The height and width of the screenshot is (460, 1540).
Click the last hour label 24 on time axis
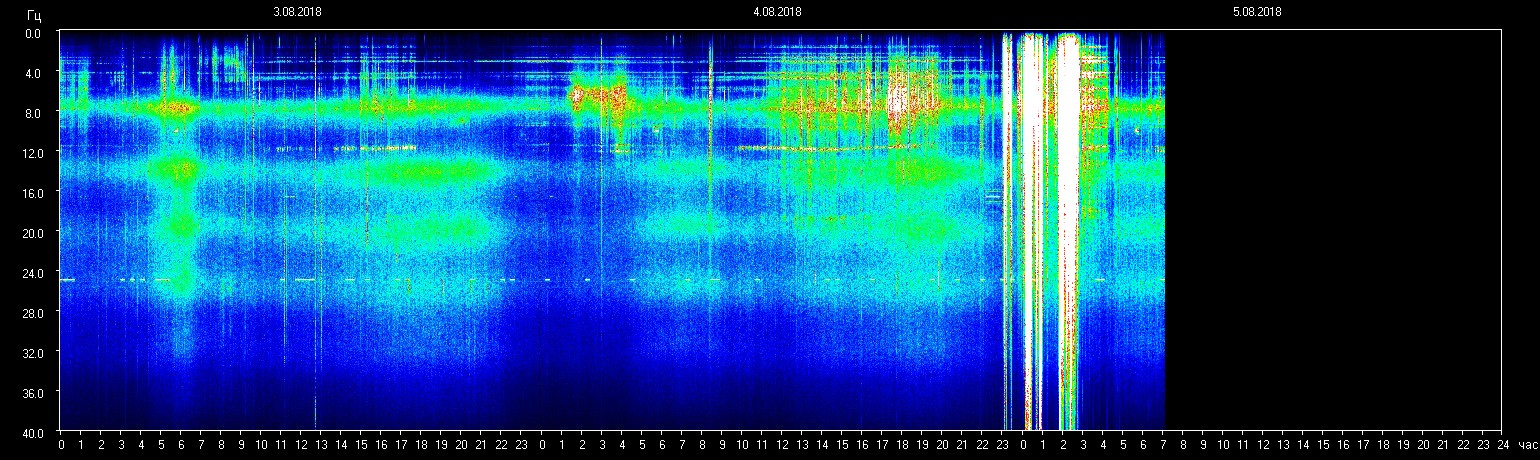point(1502,445)
